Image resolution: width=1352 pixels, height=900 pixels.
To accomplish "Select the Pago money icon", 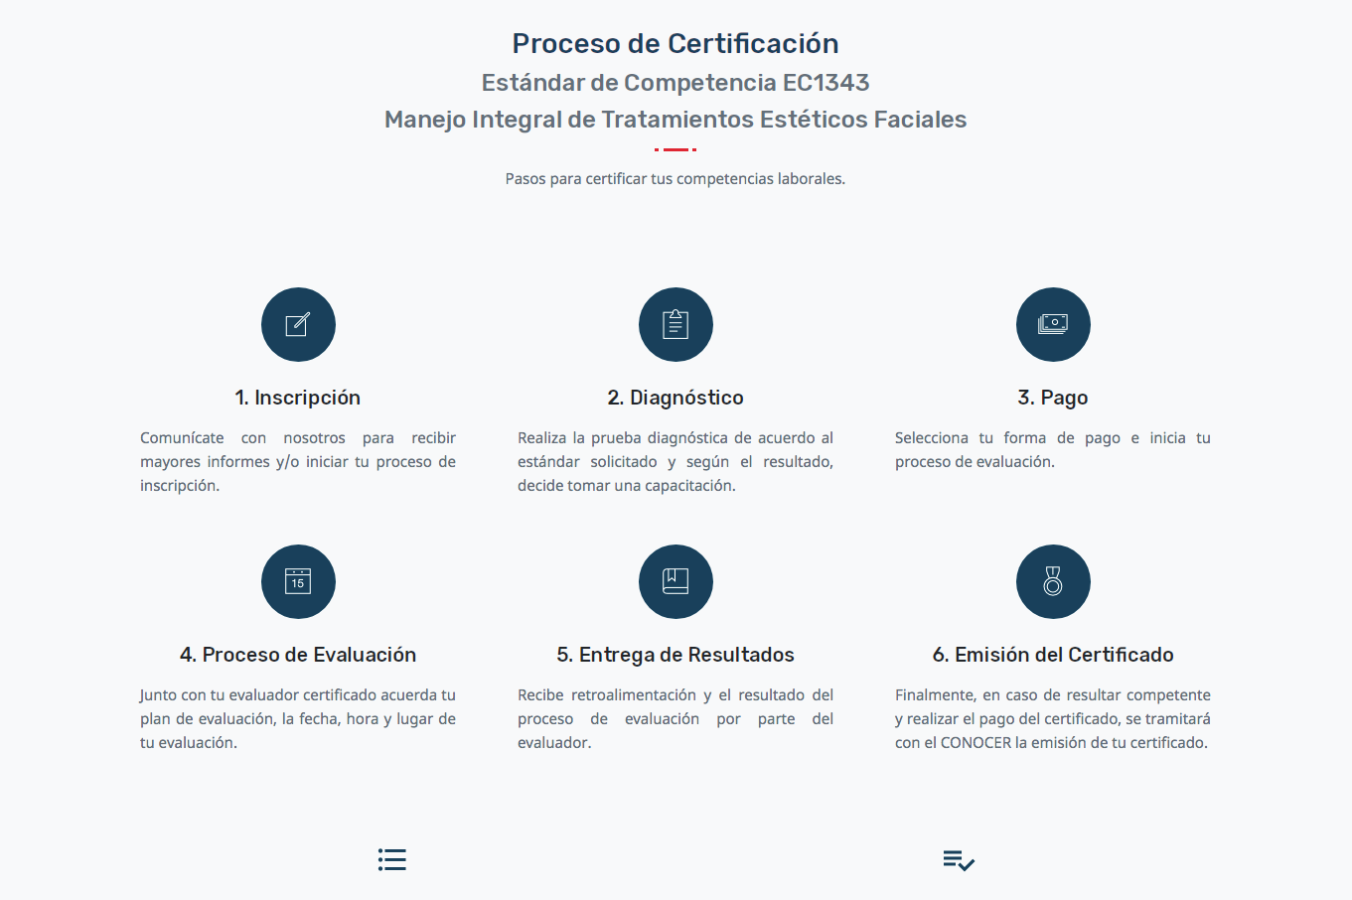I will (x=1053, y=325).
